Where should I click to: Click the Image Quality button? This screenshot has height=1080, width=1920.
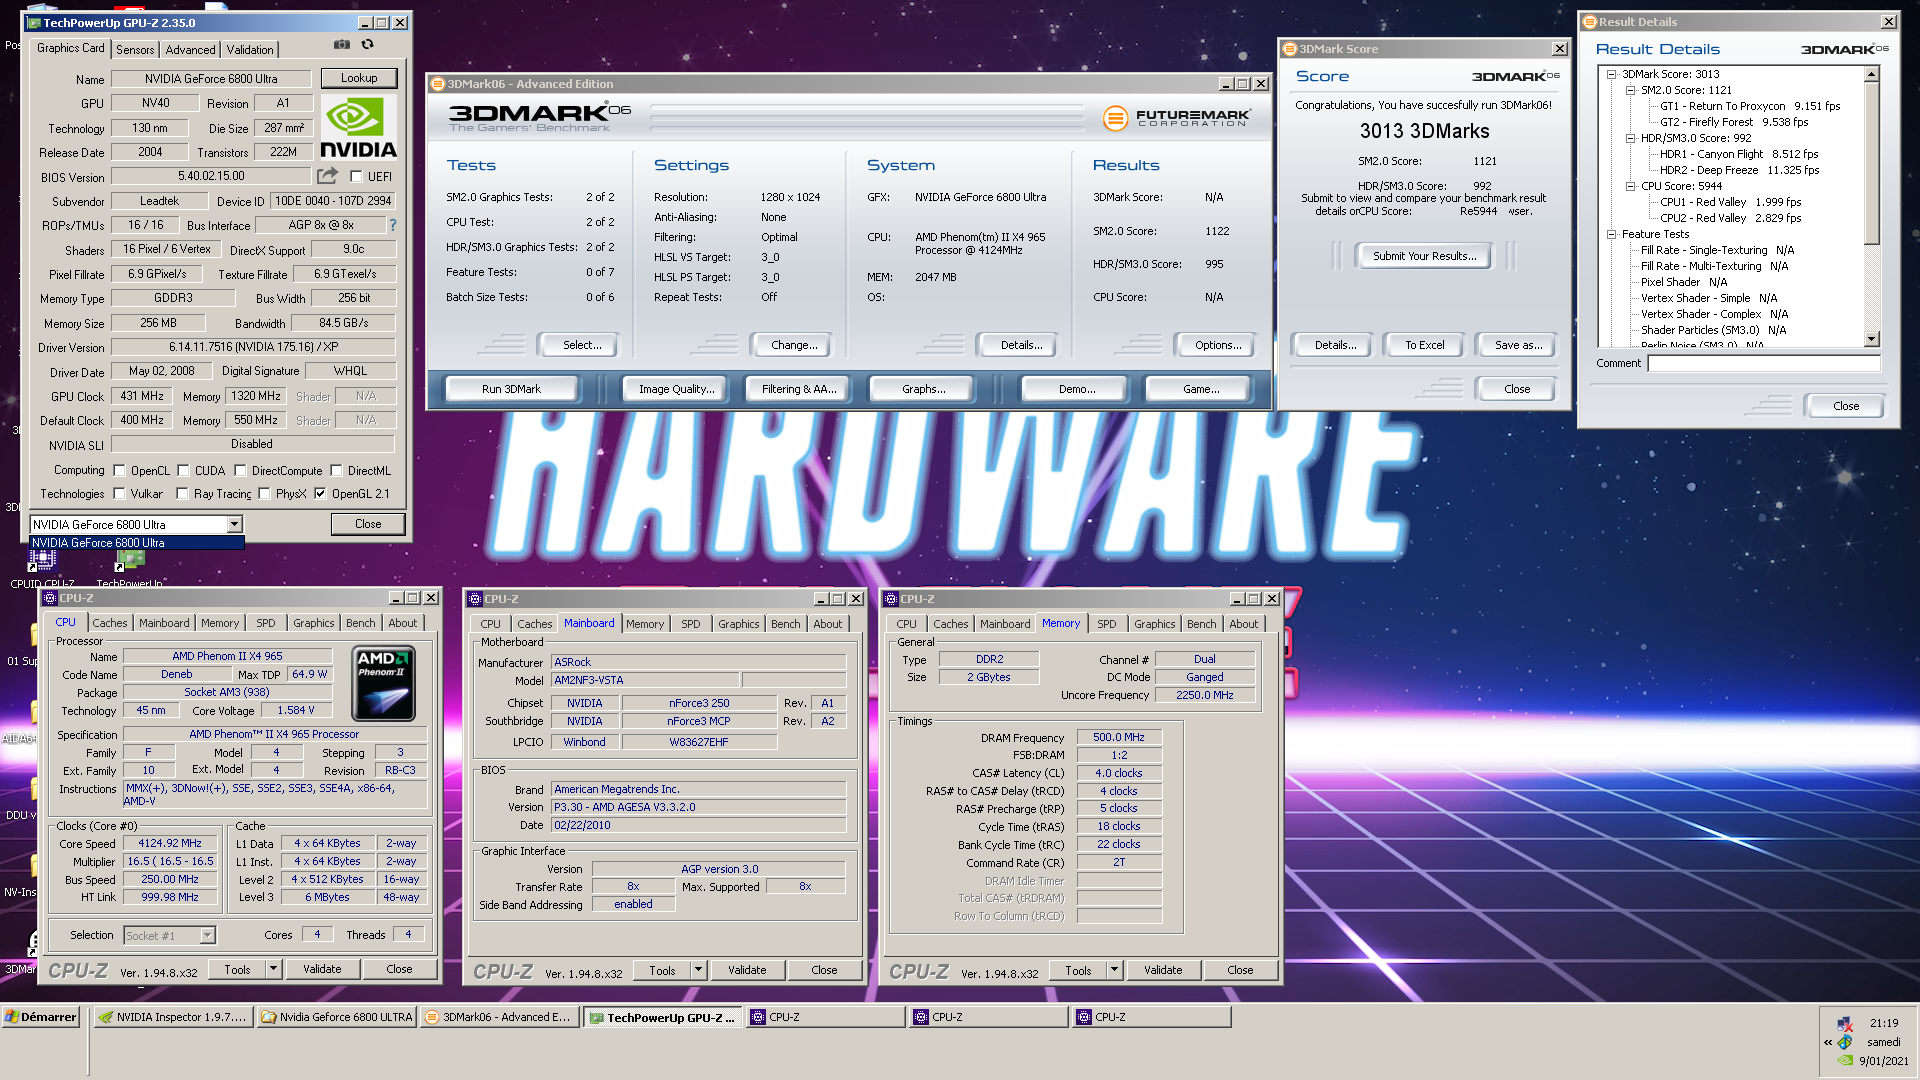coord(677,389)
